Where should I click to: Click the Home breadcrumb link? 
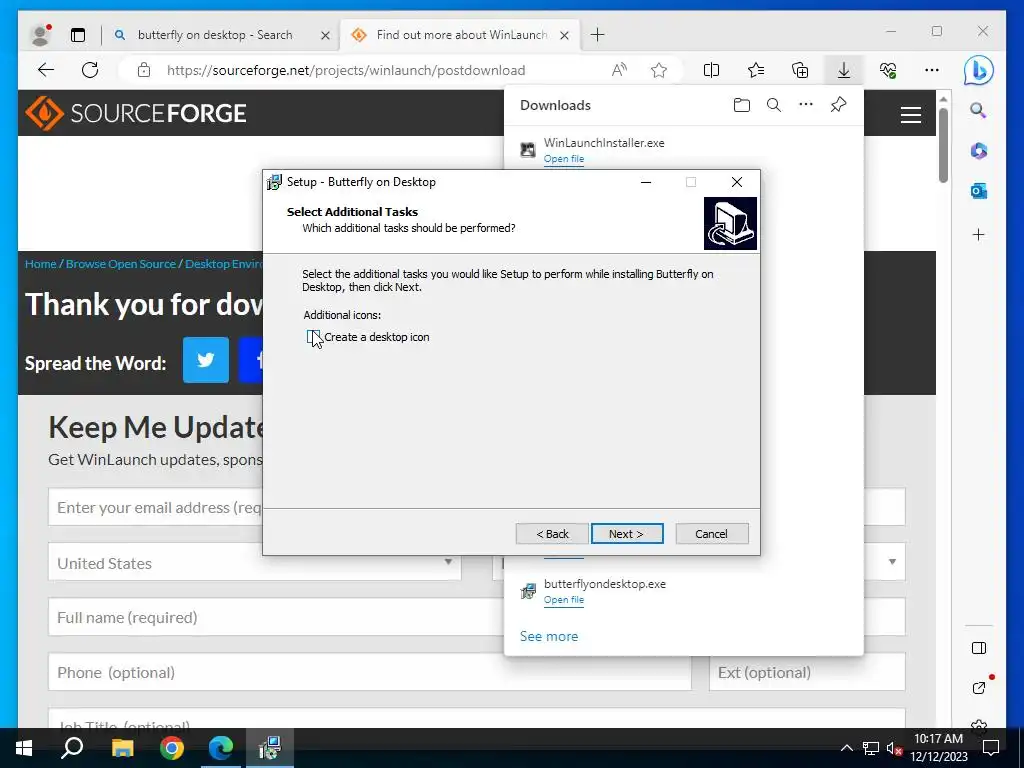coord(40,264)
